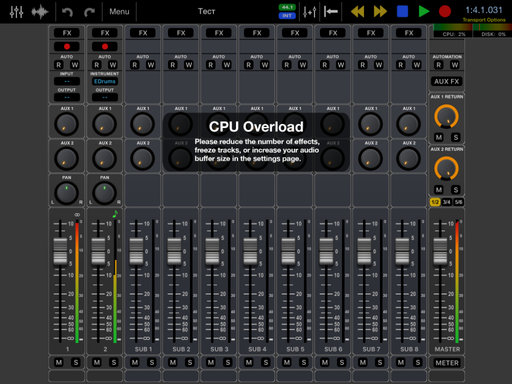Click the AUX 2 RETURN orange knob

point(446,168)
